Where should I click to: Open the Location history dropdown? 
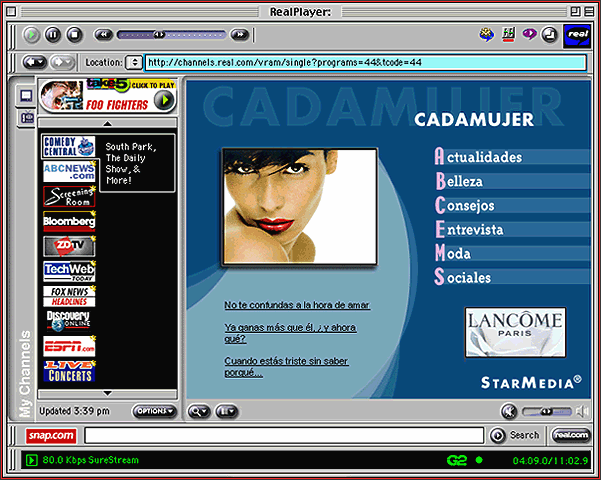tap(134, 62)
